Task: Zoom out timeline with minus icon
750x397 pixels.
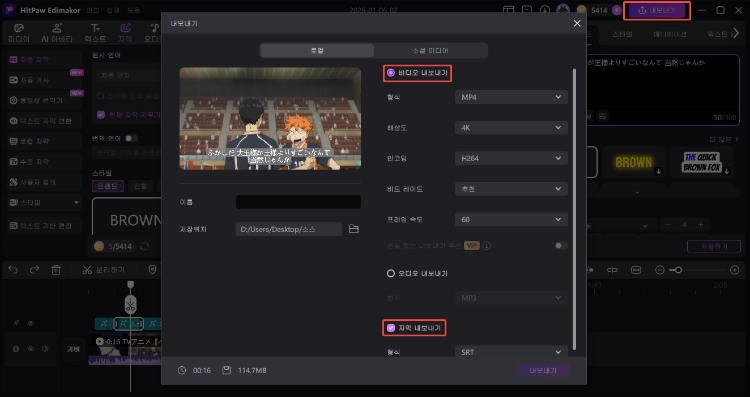Action: pos(660,270)
